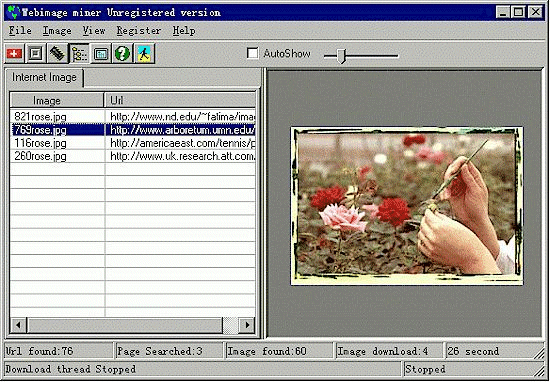Click the 26 second status field
Image resolution: width=550 pixels, height=382 pixels.
[x=494, y=351]
